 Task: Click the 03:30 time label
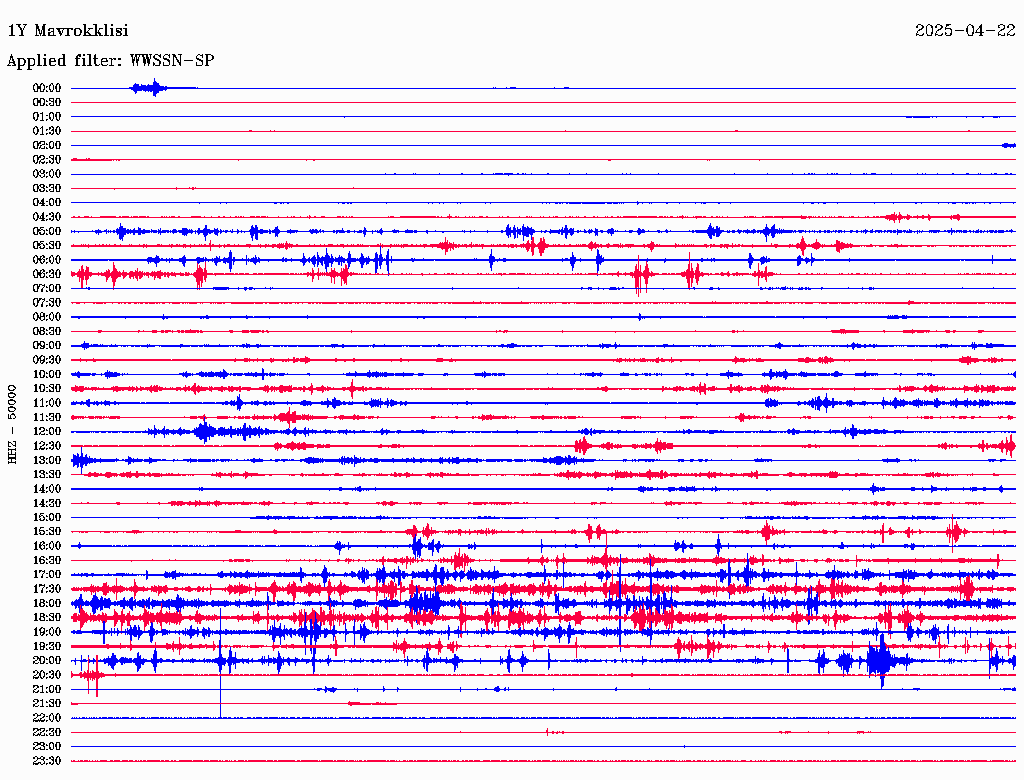[x=47, y=189]
